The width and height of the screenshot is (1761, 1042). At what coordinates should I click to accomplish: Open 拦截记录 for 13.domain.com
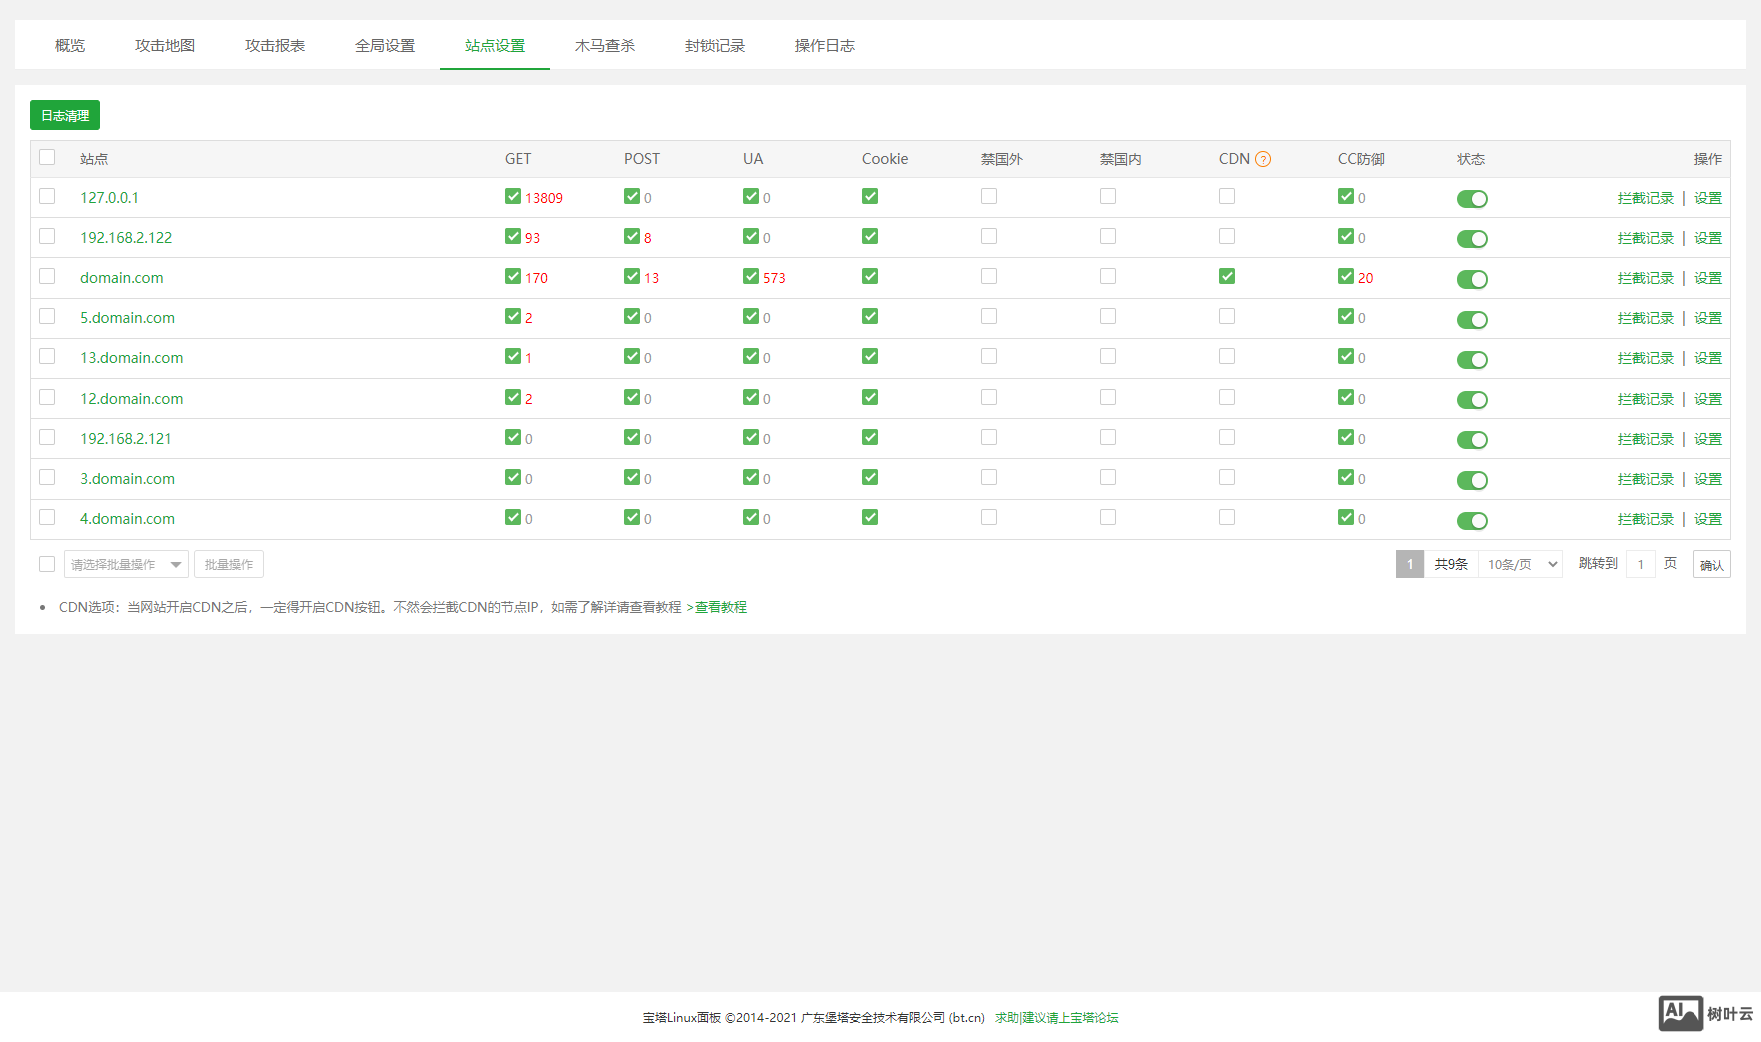(1645, 359)
